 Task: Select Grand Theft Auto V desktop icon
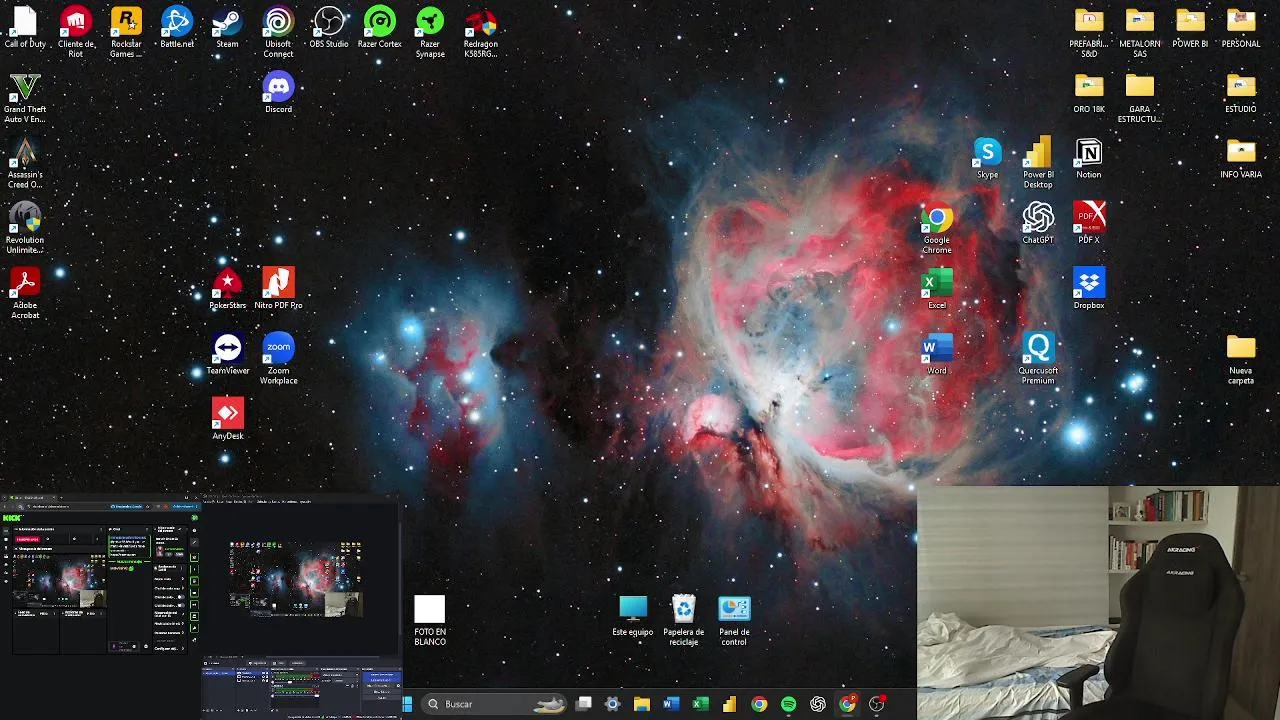pyautogui.click(x=25, y=98)
